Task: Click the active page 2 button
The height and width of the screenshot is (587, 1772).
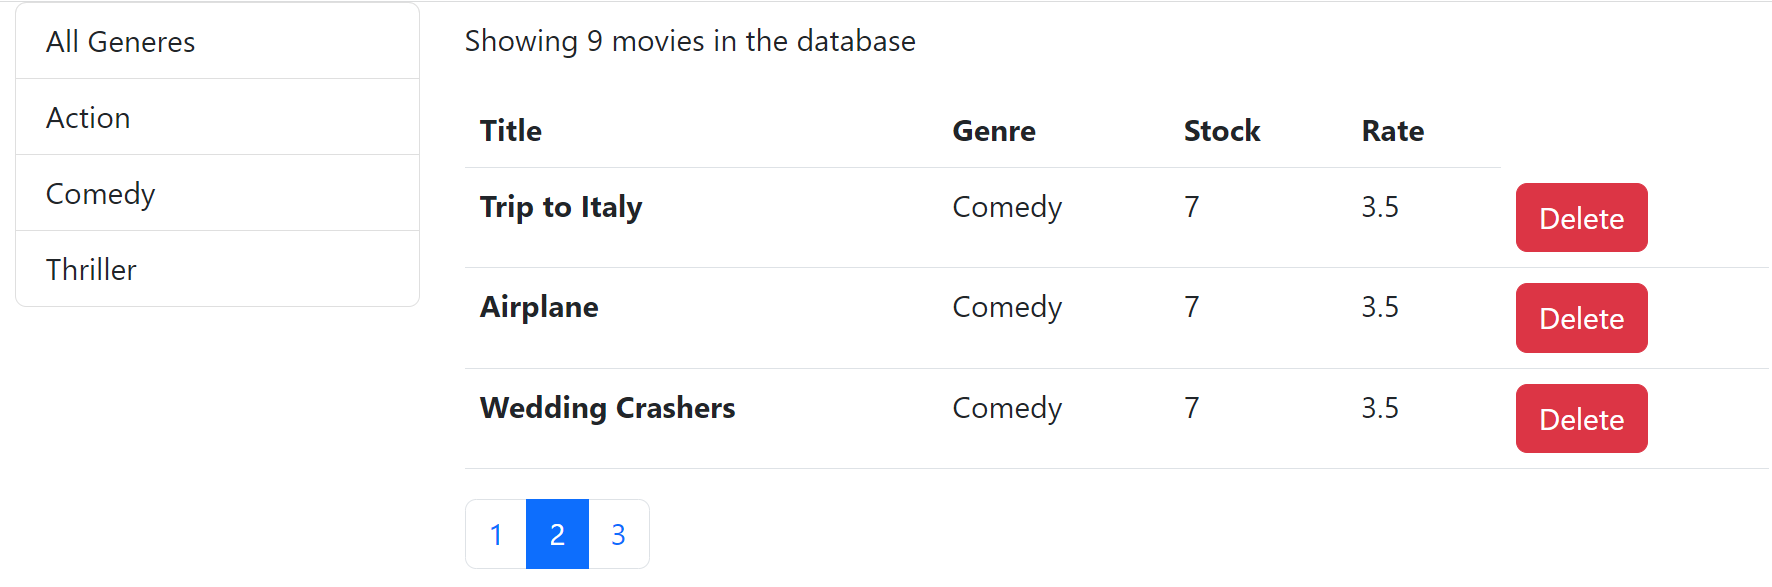Action: pos(557,535)
